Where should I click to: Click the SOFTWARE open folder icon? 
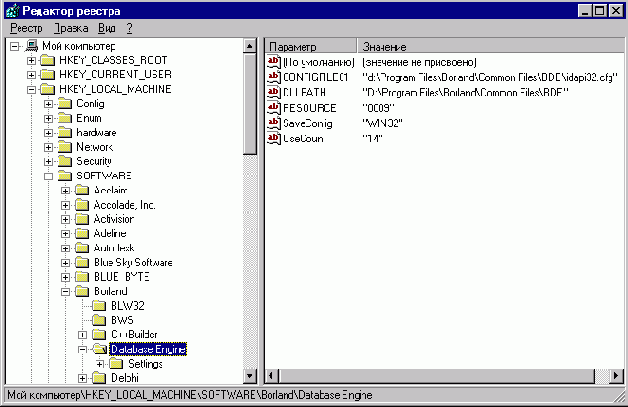(65, 176)
